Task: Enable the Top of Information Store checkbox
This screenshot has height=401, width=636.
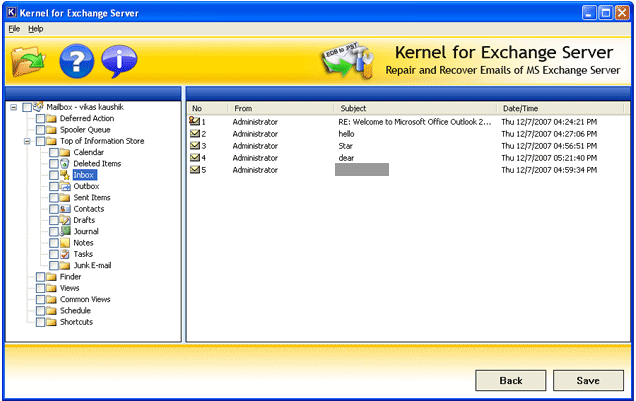Action: [40, 142]
